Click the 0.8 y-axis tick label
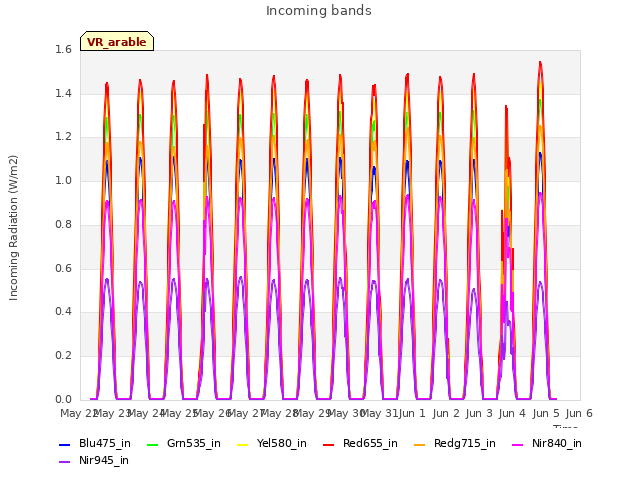 coord(63,224)
